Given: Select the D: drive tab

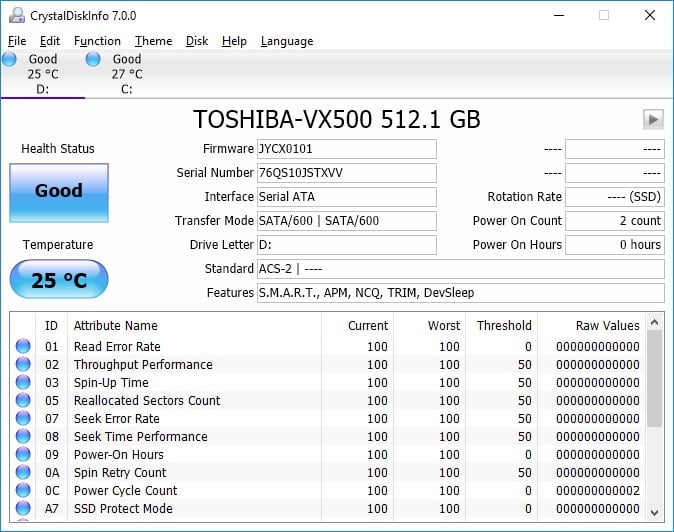Looking at the screenshot, I should pos(43,74).
